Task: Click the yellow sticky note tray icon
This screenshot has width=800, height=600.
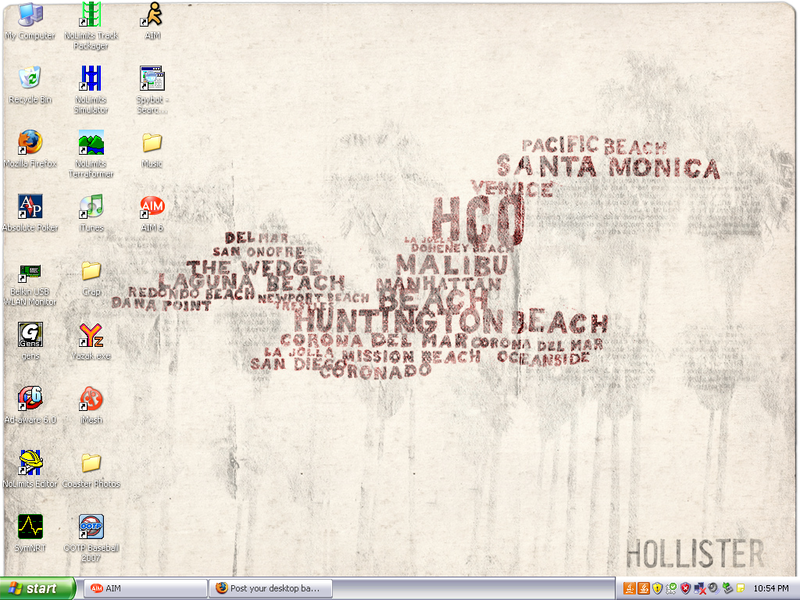Action: tap(741, 588)
